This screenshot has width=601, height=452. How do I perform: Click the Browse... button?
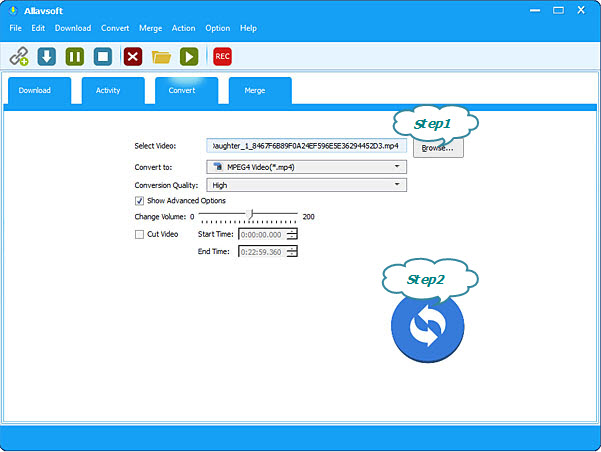[438, 148]
